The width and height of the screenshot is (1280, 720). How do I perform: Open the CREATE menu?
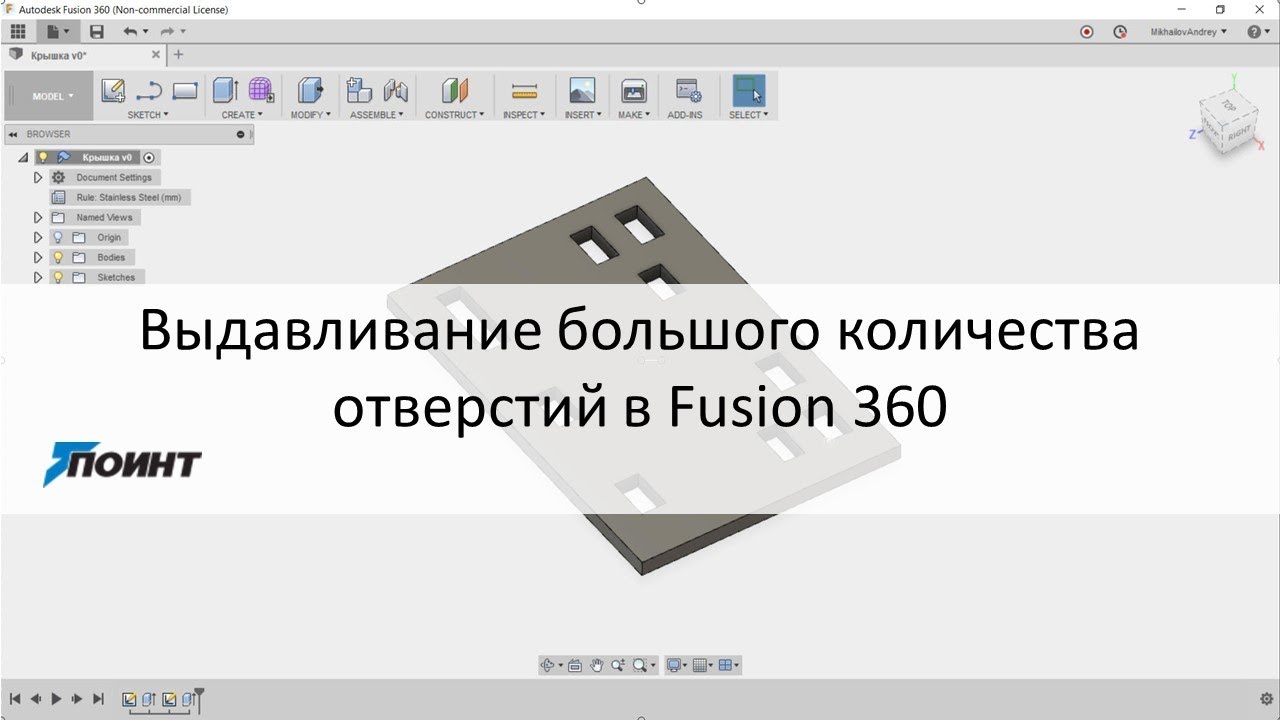(x=242, y=115)
